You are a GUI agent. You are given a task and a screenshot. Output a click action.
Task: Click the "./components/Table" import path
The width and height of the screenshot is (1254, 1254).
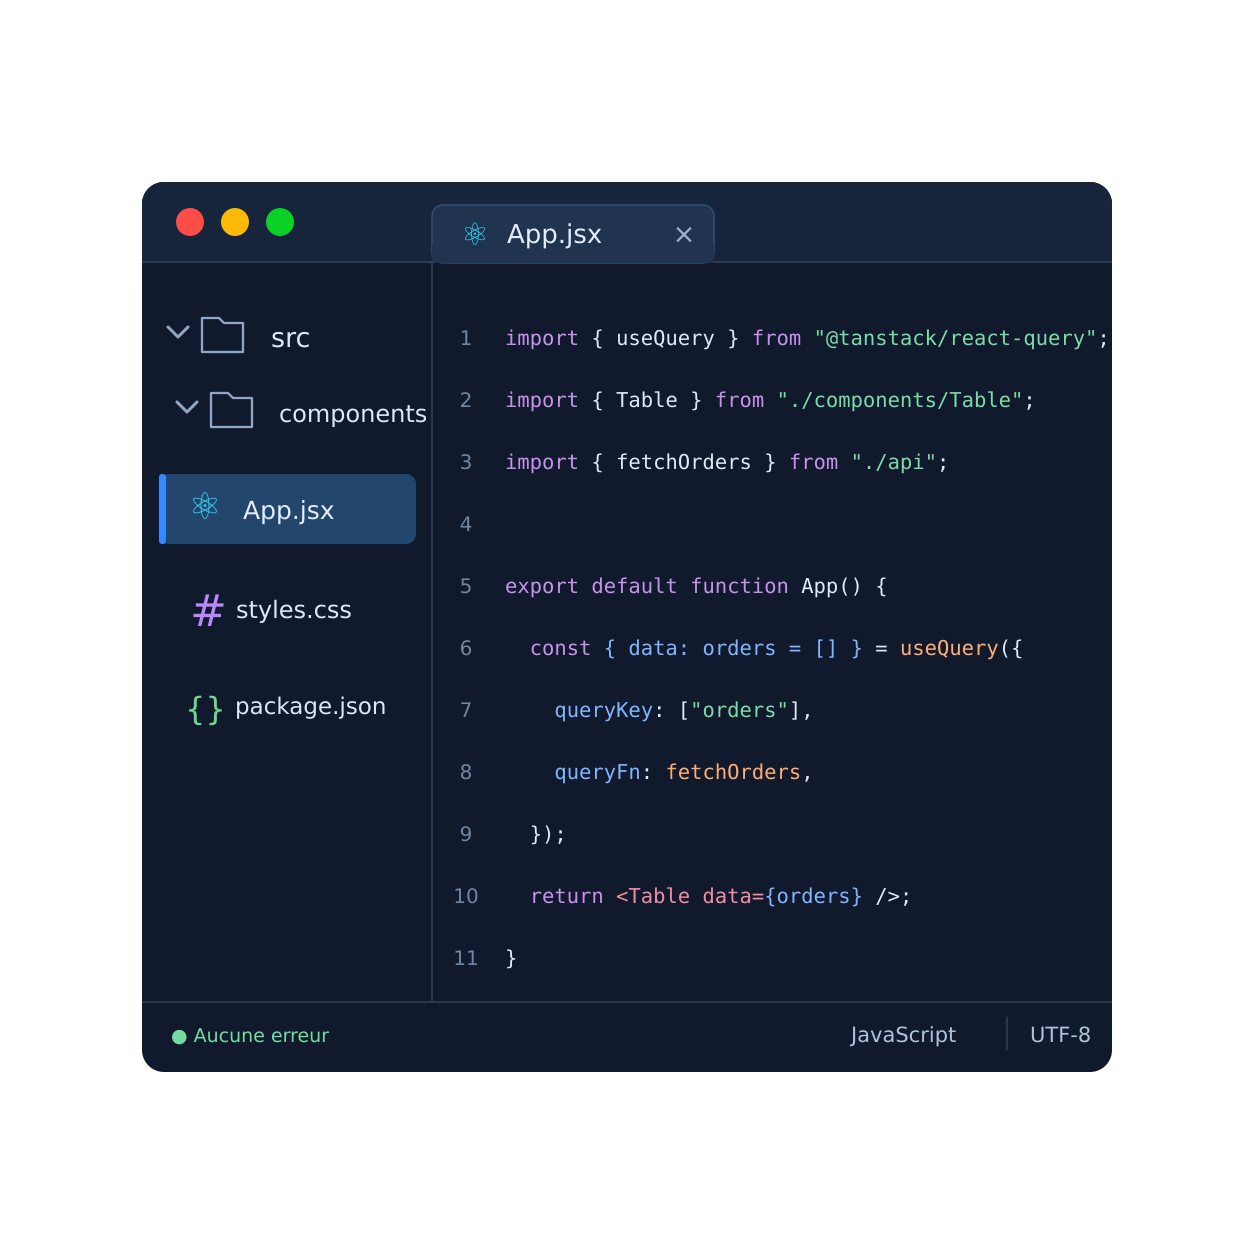click(x=900, y=400)
